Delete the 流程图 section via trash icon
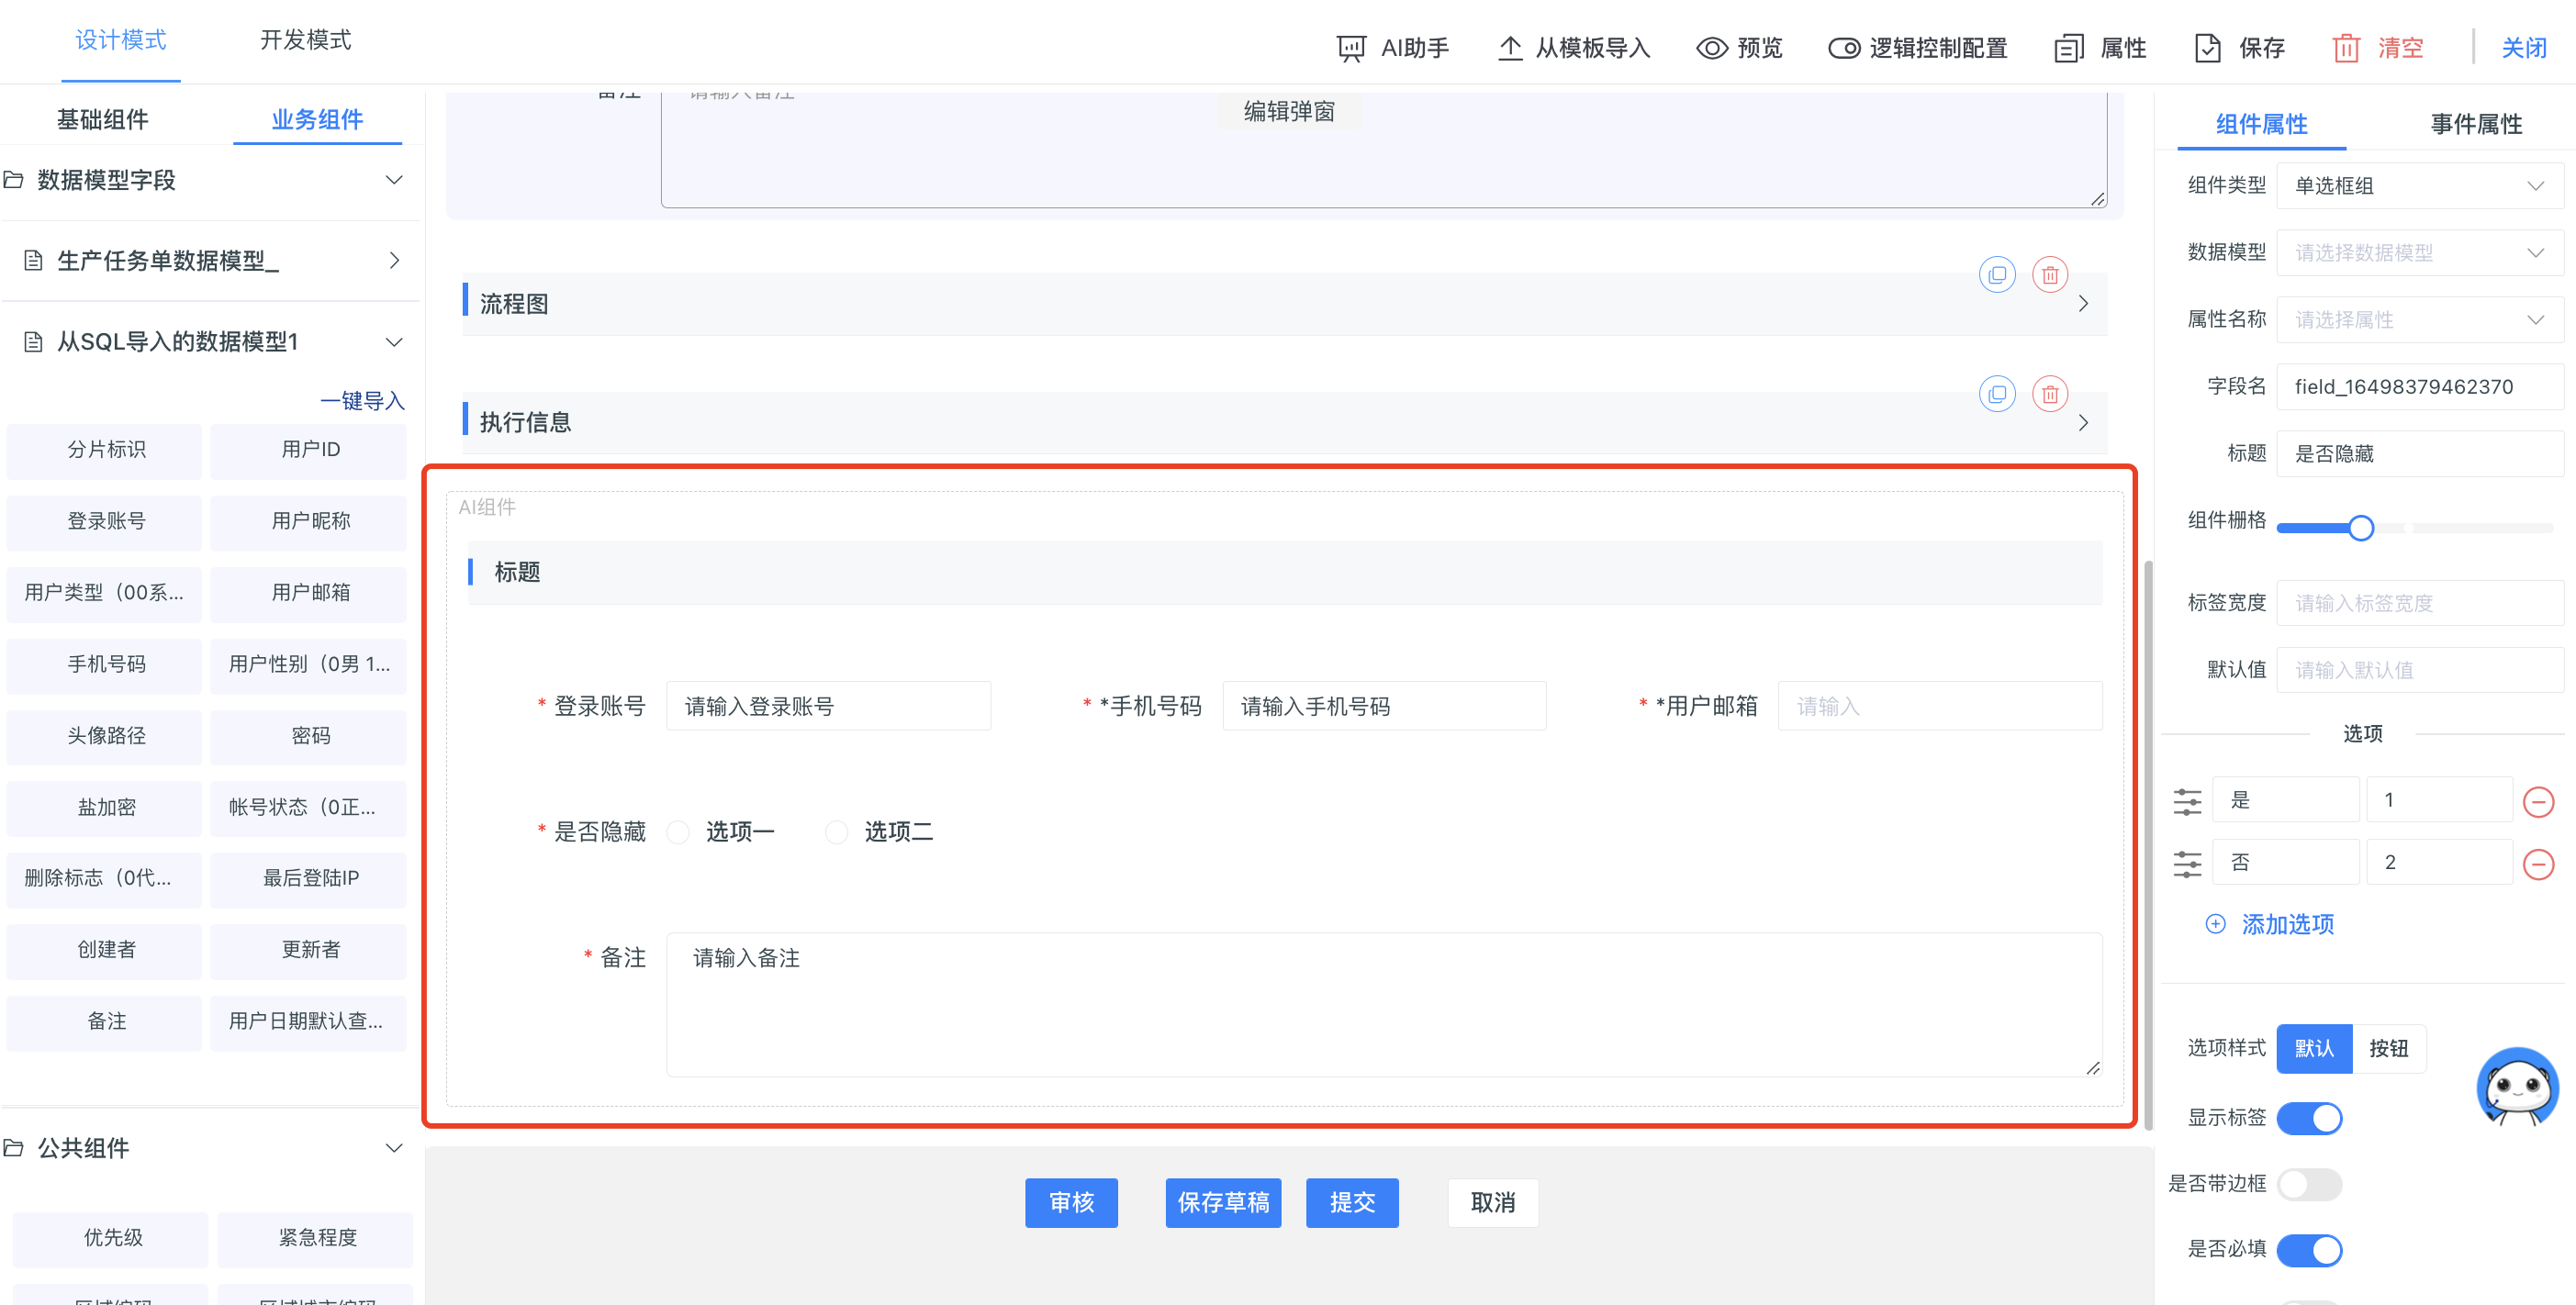2576x1305 pixels. pos(2049,274)
